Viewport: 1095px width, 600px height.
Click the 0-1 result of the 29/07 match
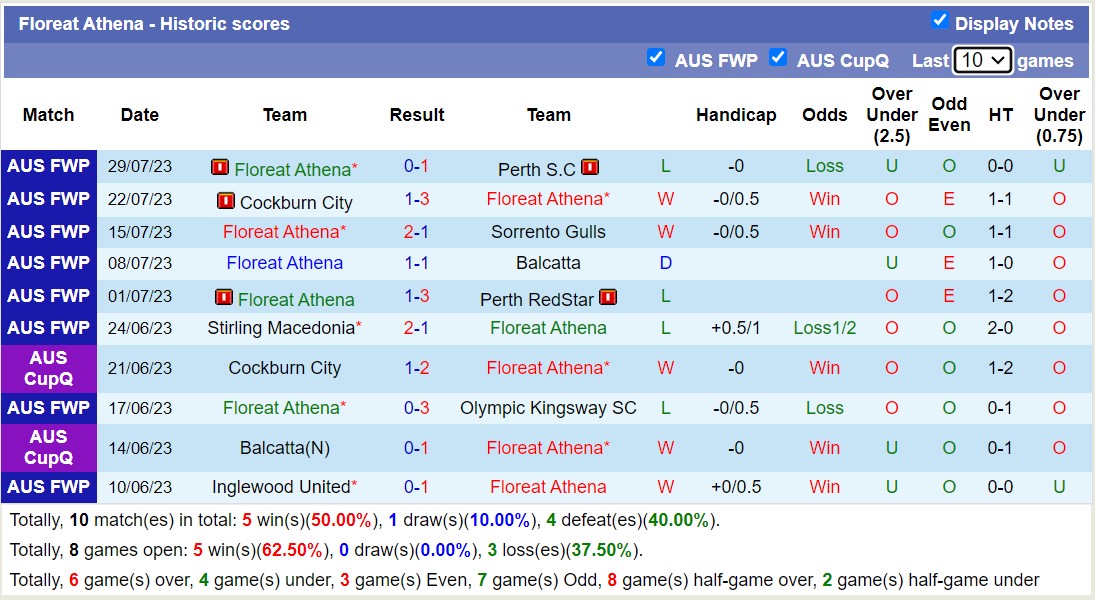[x=417, y=167]
